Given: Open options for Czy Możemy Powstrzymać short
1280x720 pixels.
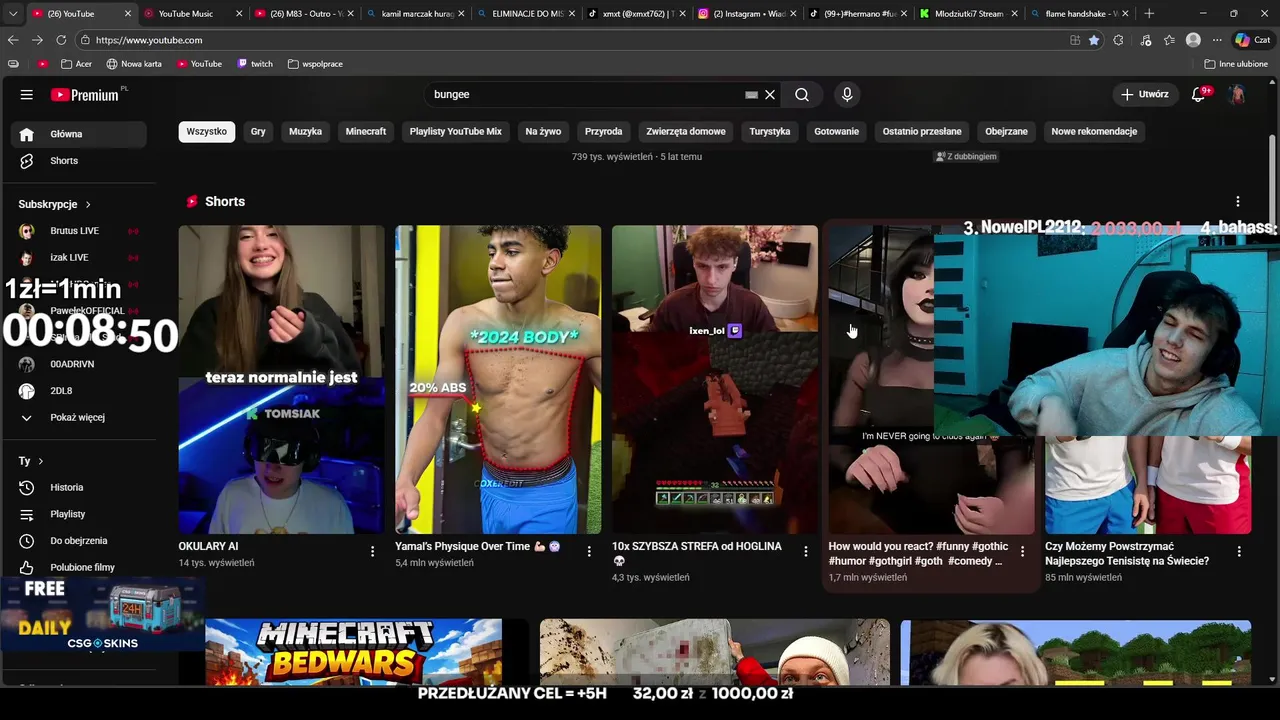Looking at the screenshot, I should pos(1239,551).
